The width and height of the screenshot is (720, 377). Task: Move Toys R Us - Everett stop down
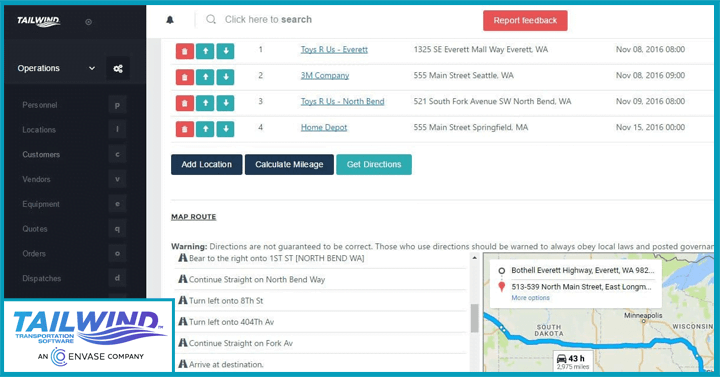(225, 51)
